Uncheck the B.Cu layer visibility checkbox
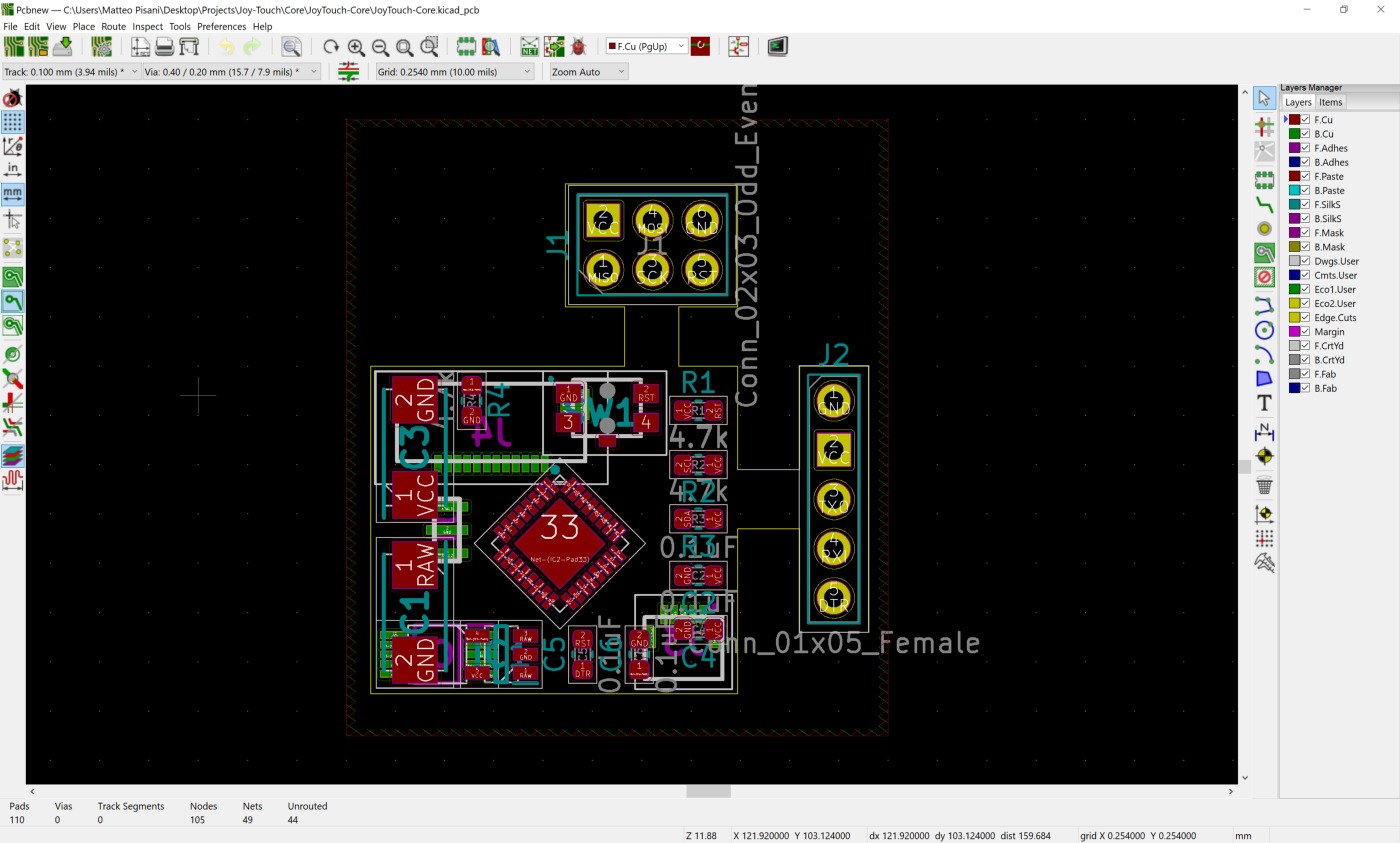This screenshot has height=843, width=1400. click(1306, 134)
